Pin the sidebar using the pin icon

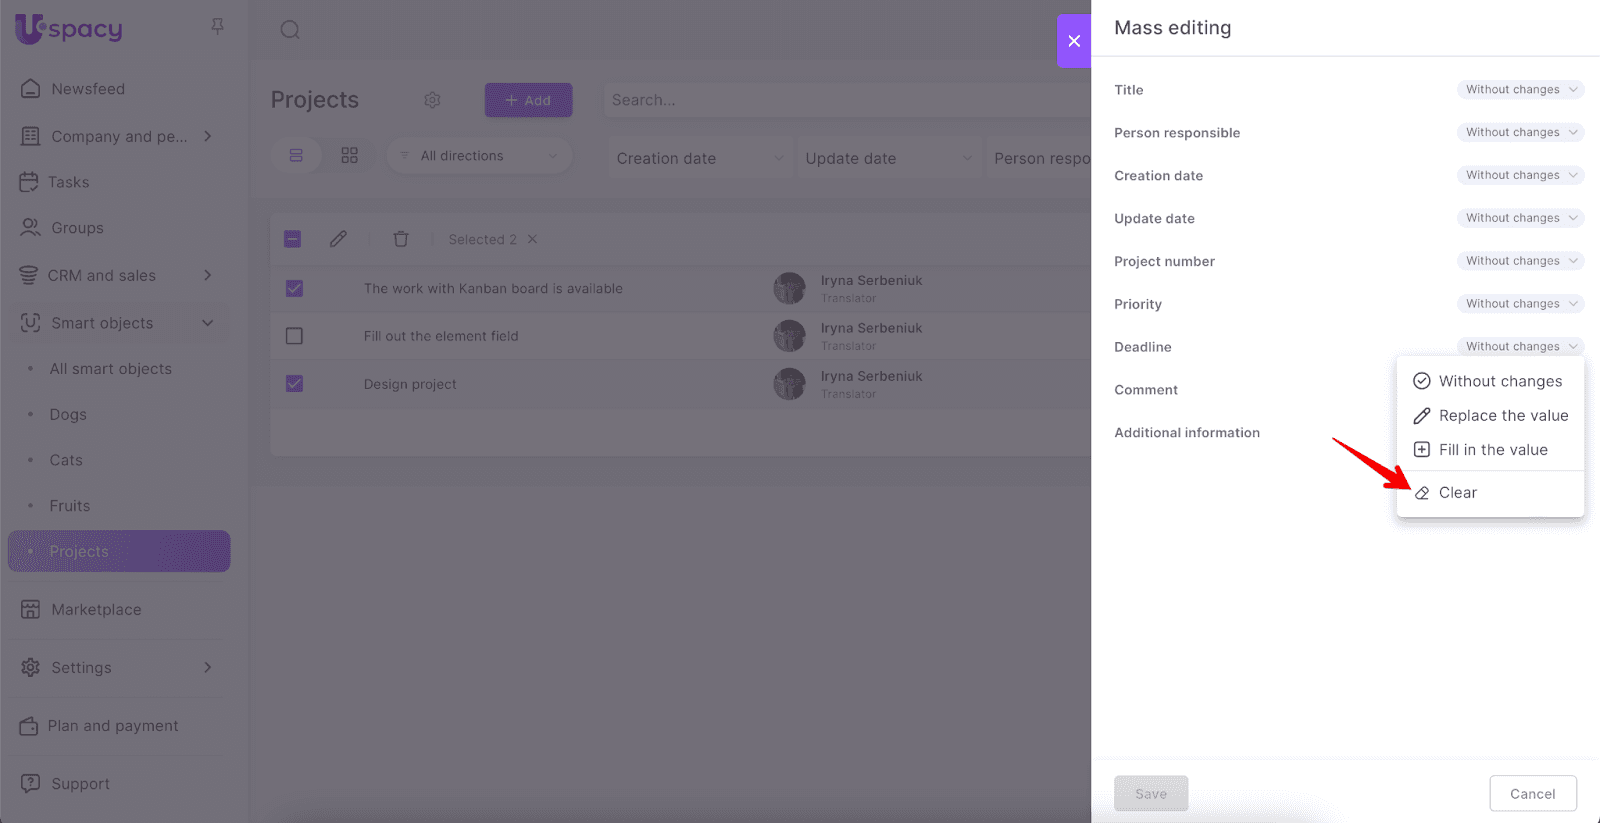217,27
